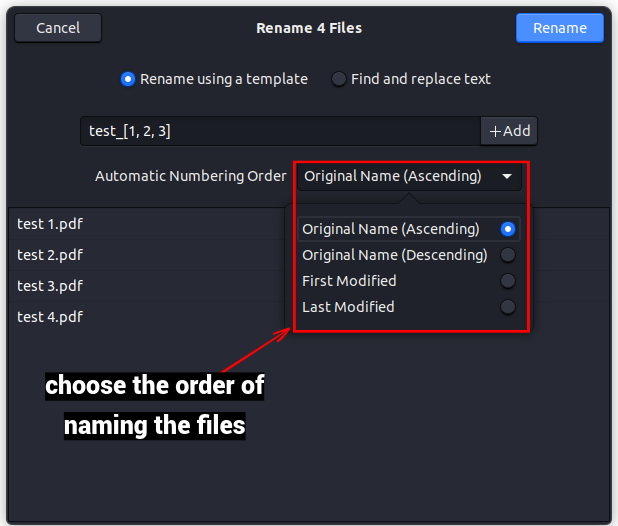The image size is (618, 526).
Task: Select the "Last Modified" ordering entry
Action: pos(348,307)
